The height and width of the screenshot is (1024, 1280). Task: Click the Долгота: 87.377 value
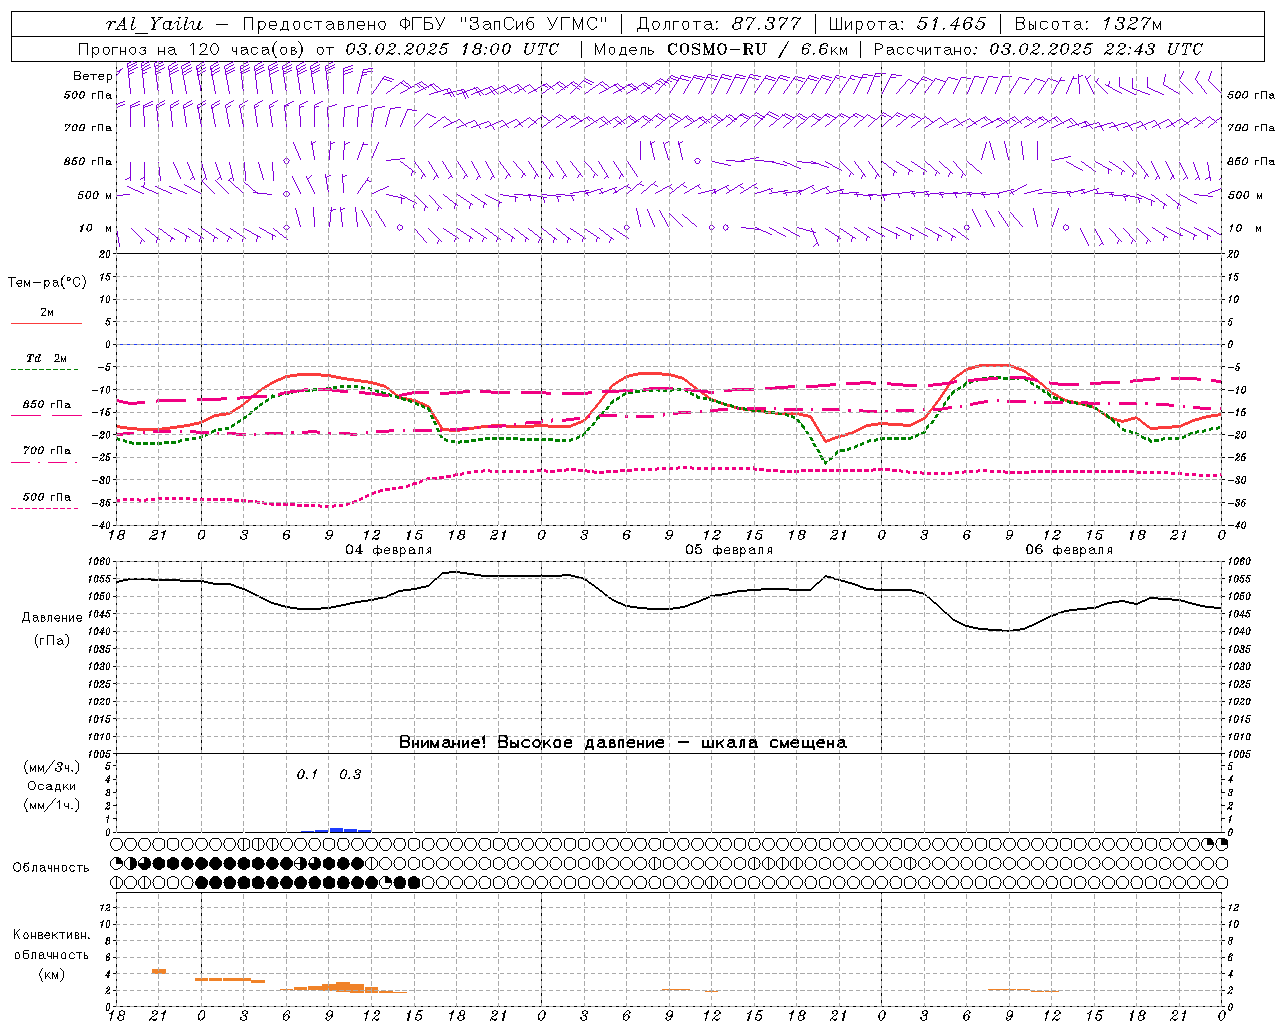tap(718, 23)
